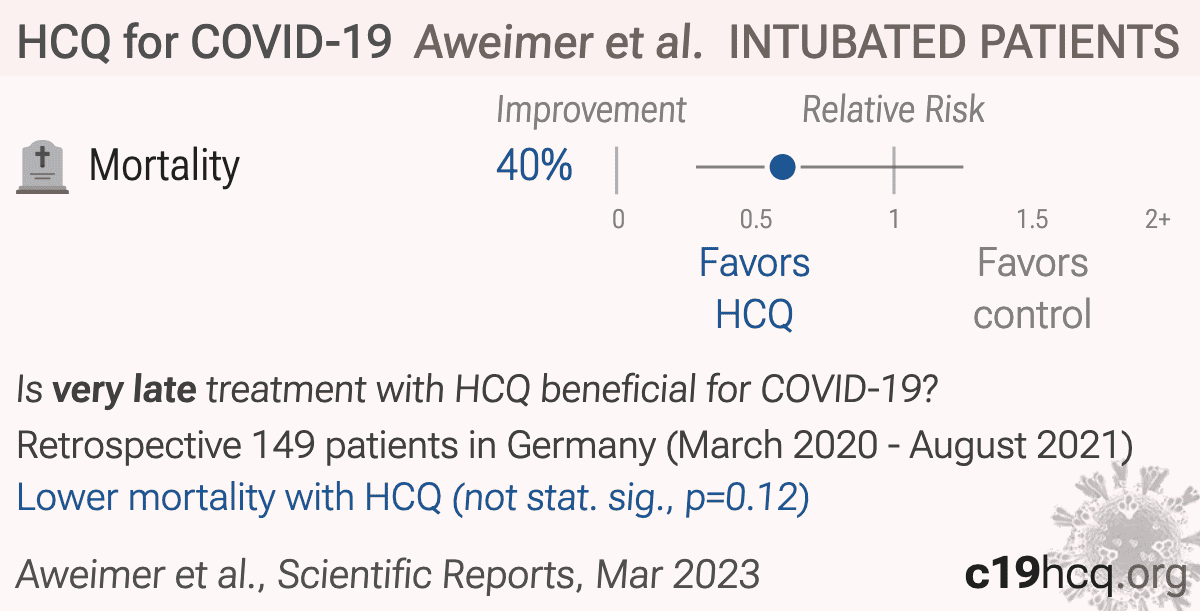Click the "Favors control" label
Viewport: 1200px width, 611px height.
[1032, 288]
